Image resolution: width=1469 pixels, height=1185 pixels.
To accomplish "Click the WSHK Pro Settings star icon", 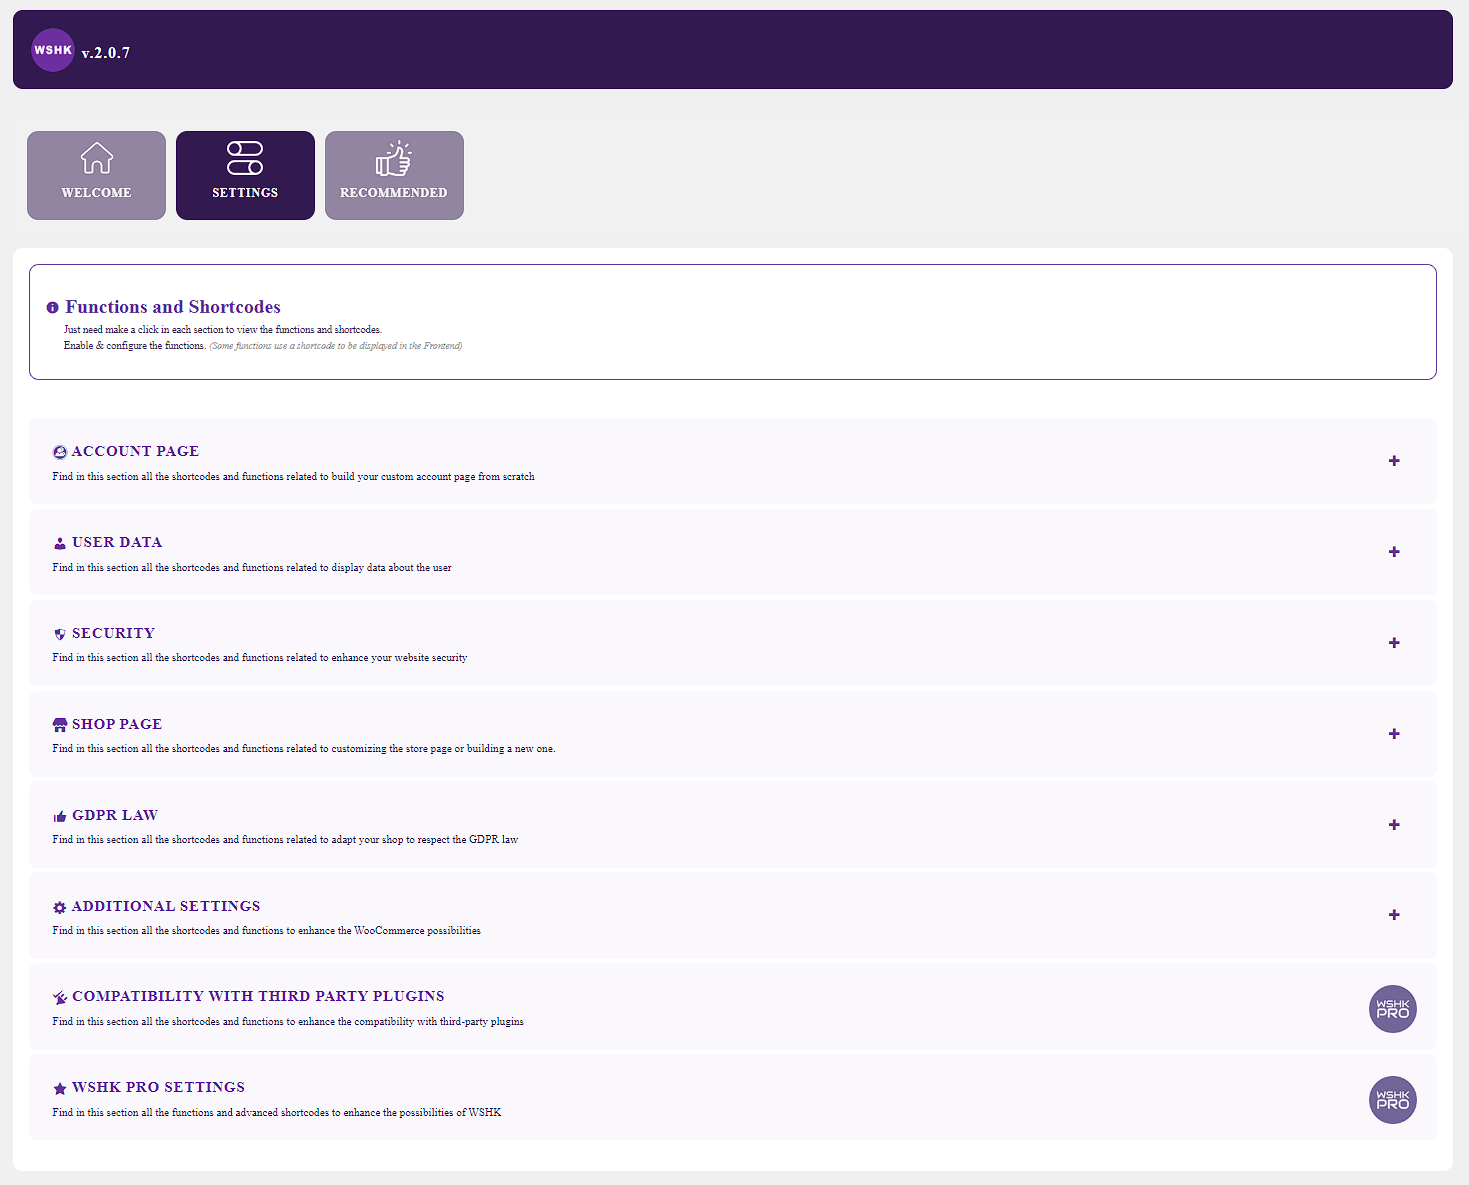I will pos(60,1088).
